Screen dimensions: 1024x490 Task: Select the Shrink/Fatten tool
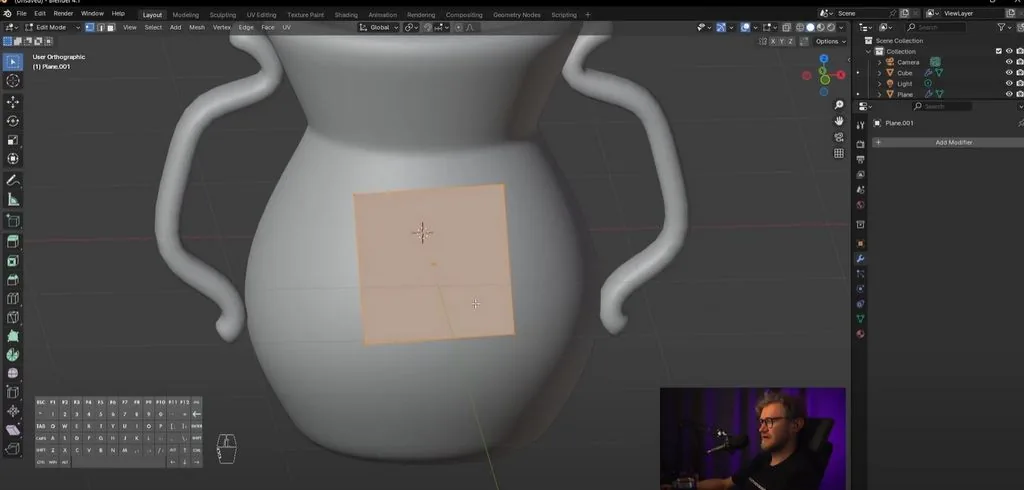click(x=13, y=411)
